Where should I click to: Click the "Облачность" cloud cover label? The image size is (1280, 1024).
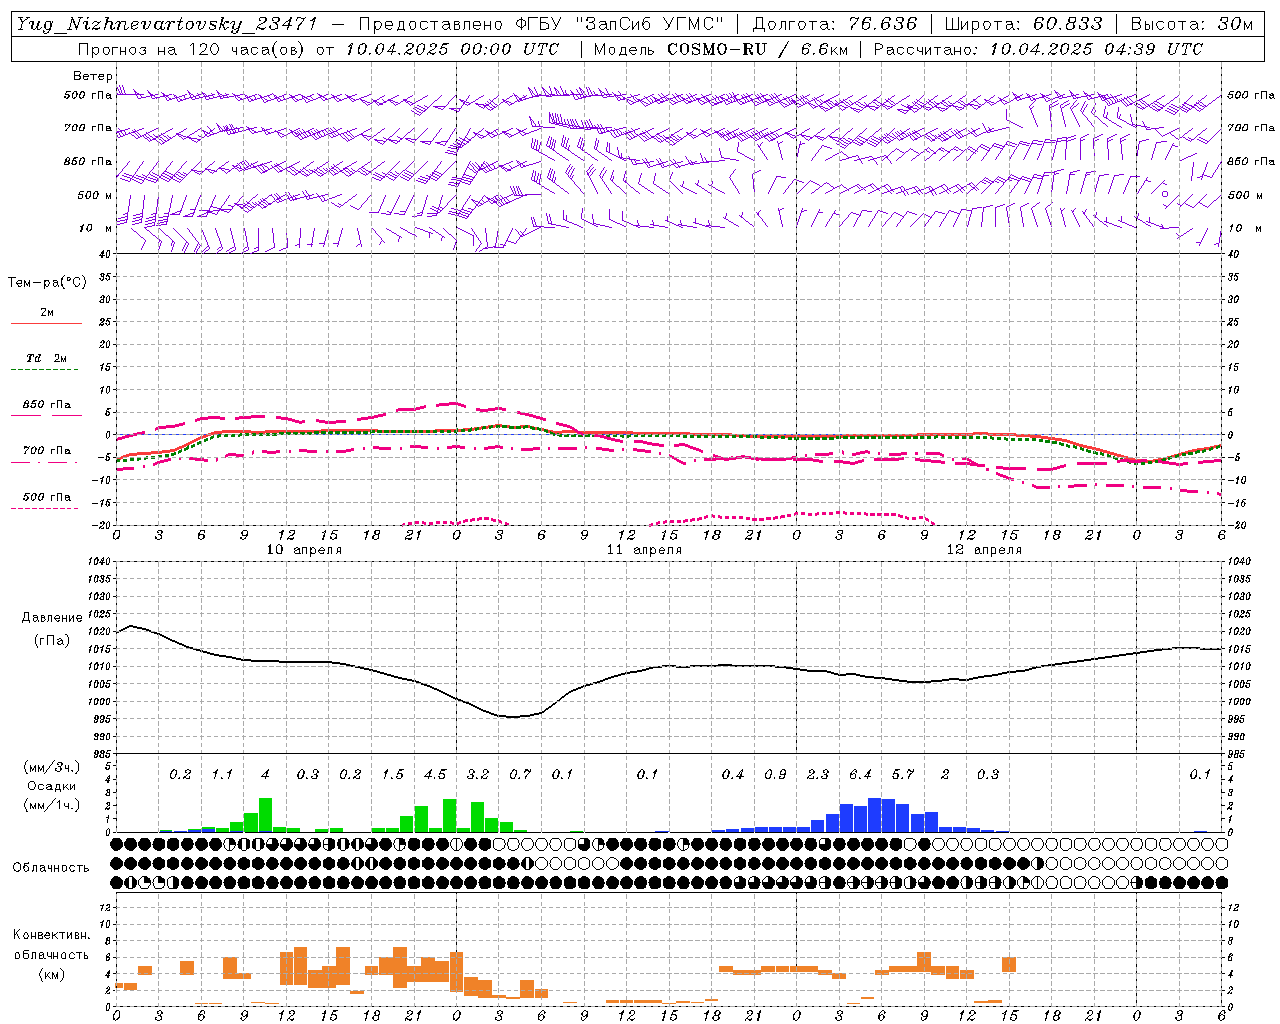(51, 868)
